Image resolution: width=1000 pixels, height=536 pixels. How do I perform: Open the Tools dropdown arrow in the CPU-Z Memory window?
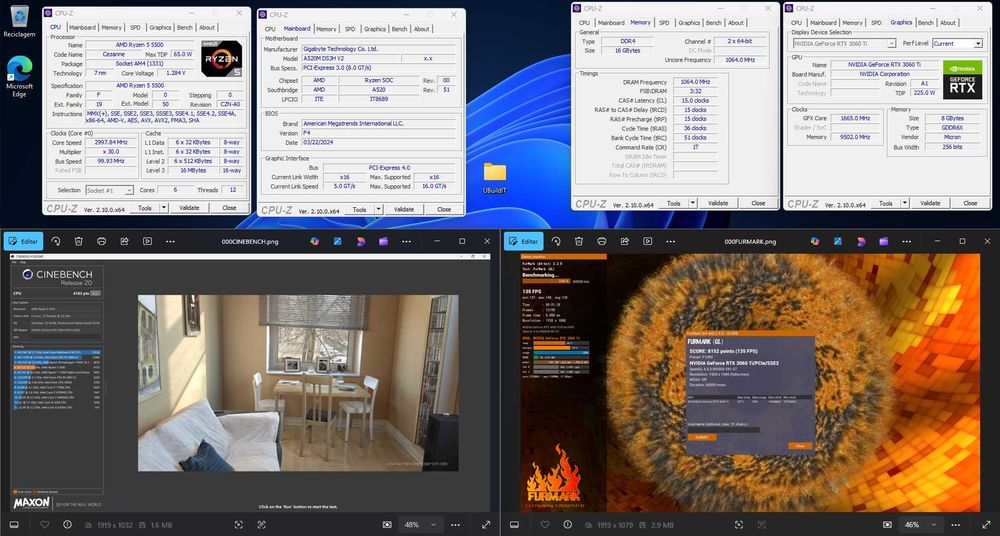[x=693, y=203]
